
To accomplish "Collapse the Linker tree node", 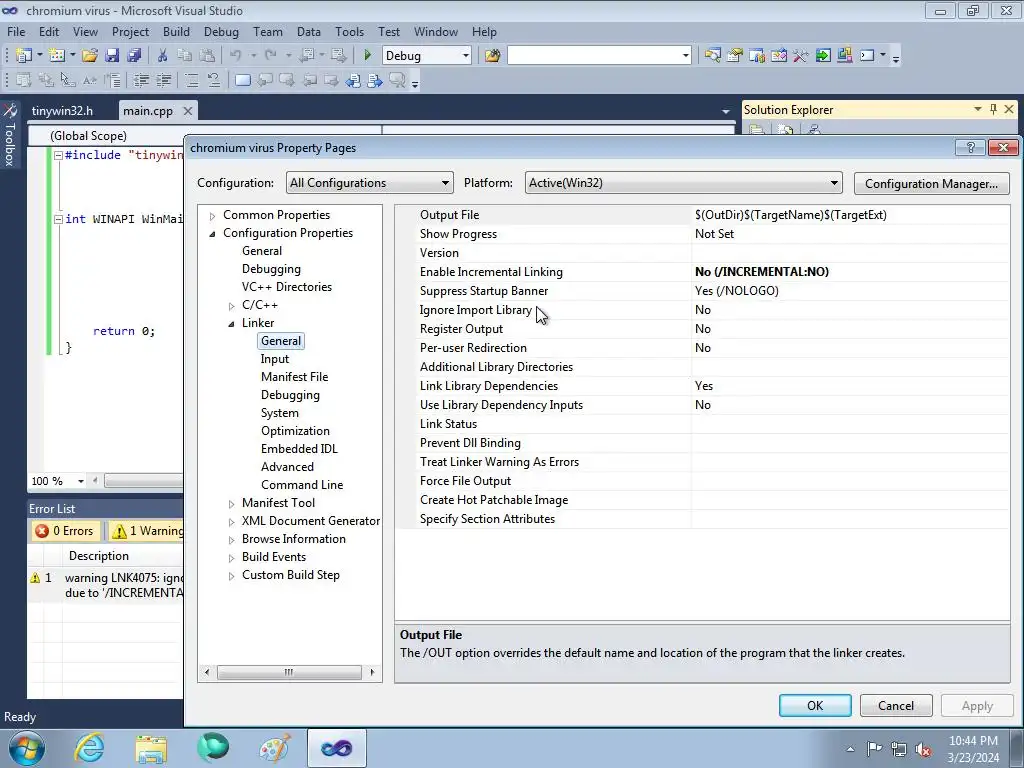I will [231, 323].
